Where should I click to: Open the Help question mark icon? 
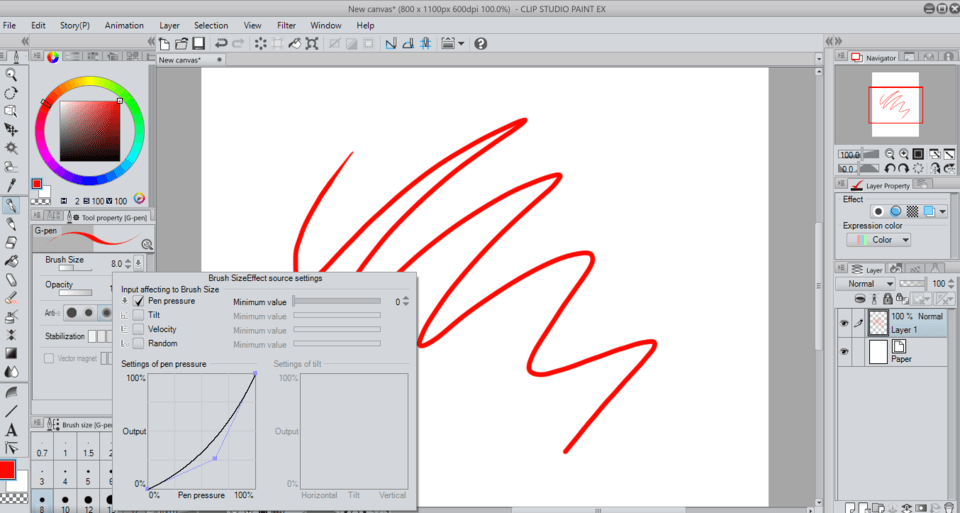click(x=481, y=44)
